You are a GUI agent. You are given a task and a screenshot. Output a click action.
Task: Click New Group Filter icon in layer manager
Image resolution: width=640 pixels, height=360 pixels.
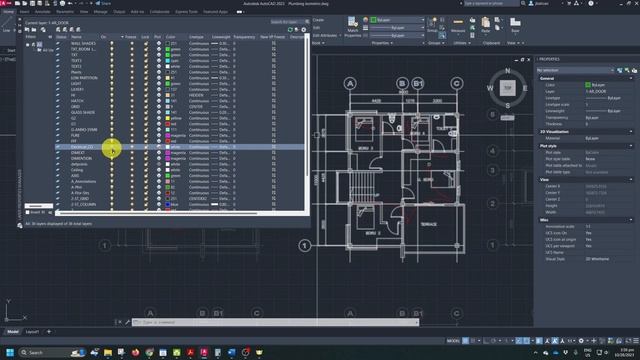[34, 29]
